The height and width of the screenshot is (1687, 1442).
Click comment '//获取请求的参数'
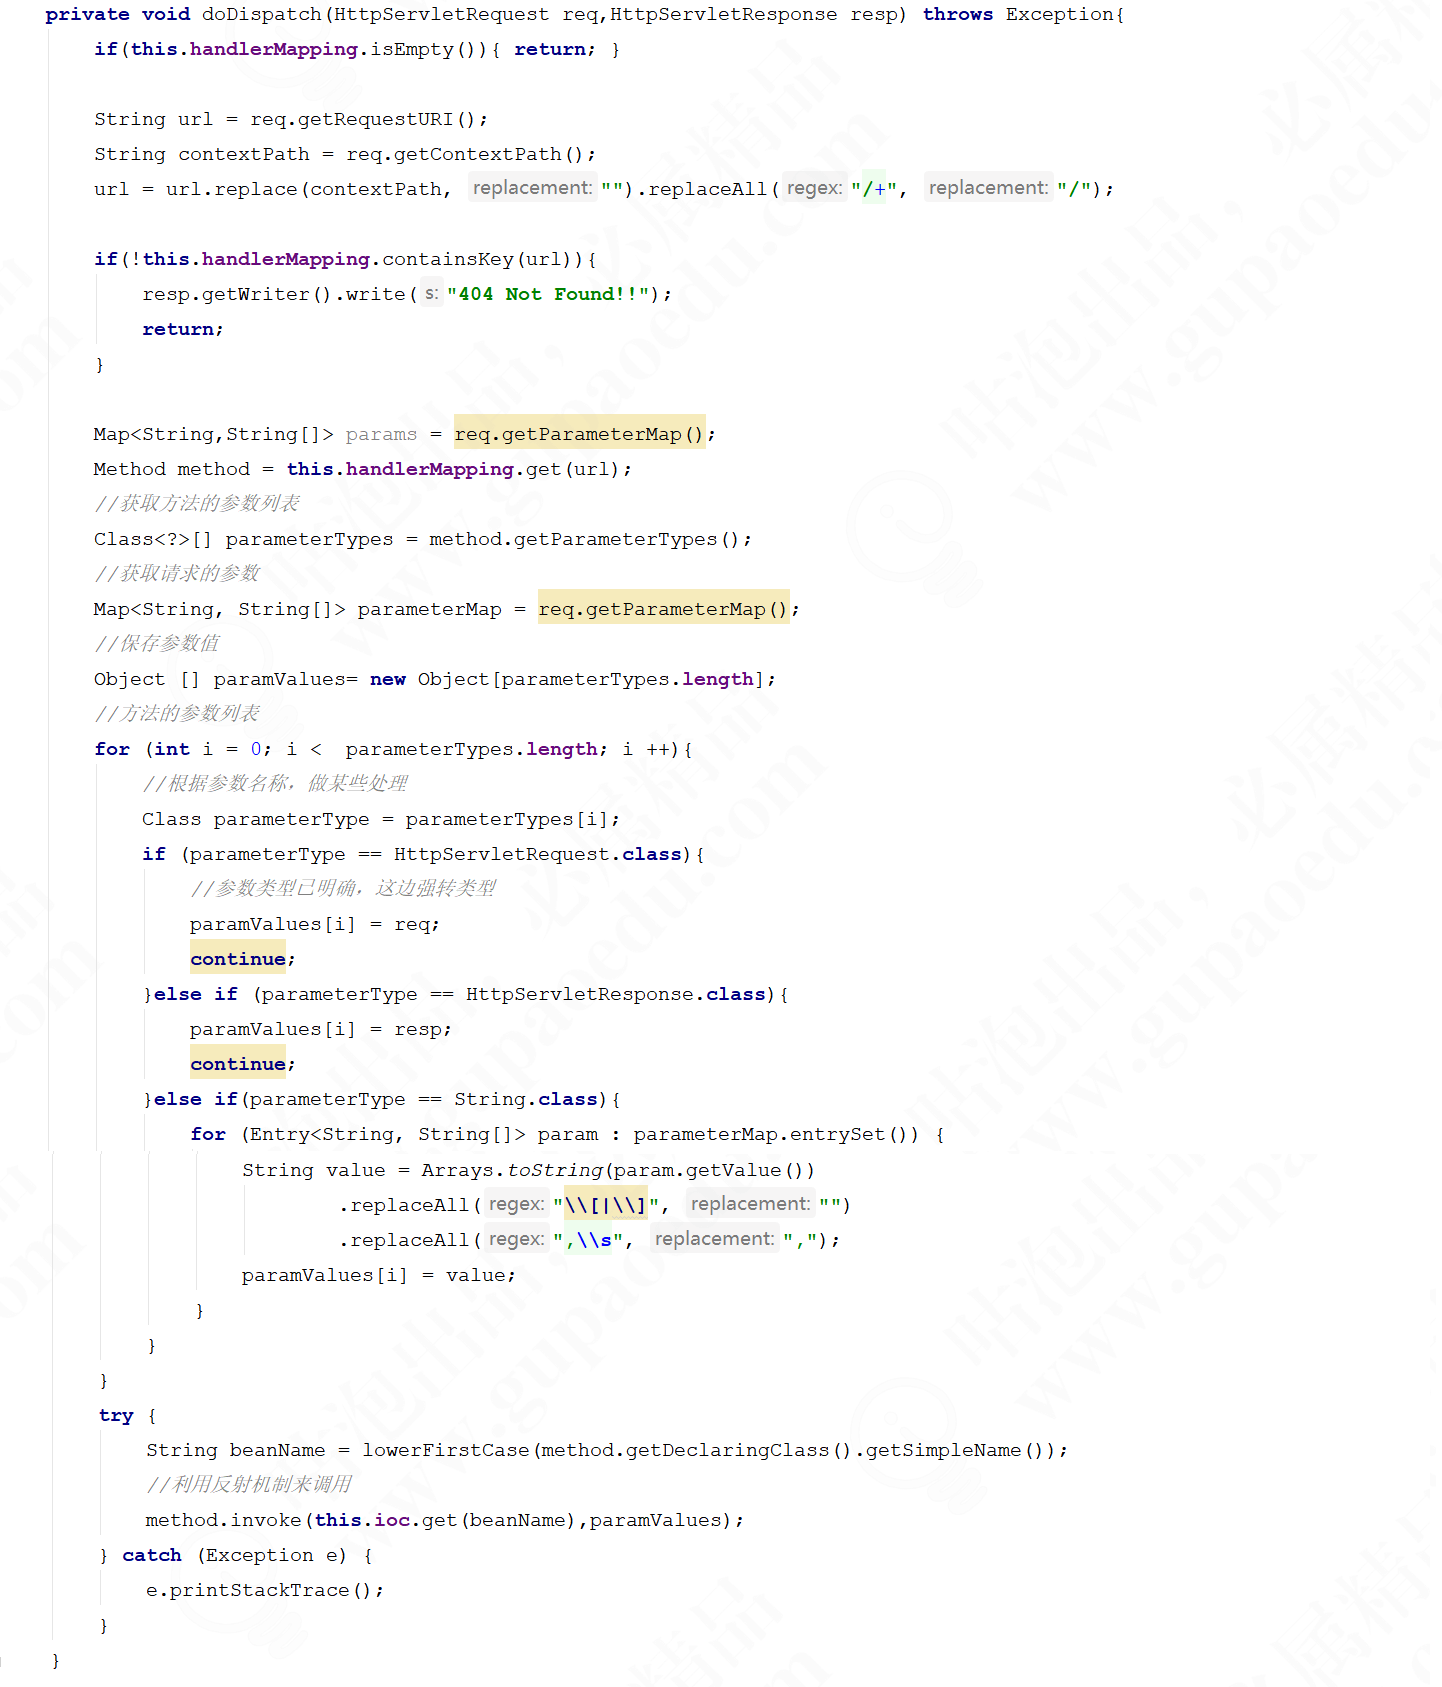click(x=177, y=574)
